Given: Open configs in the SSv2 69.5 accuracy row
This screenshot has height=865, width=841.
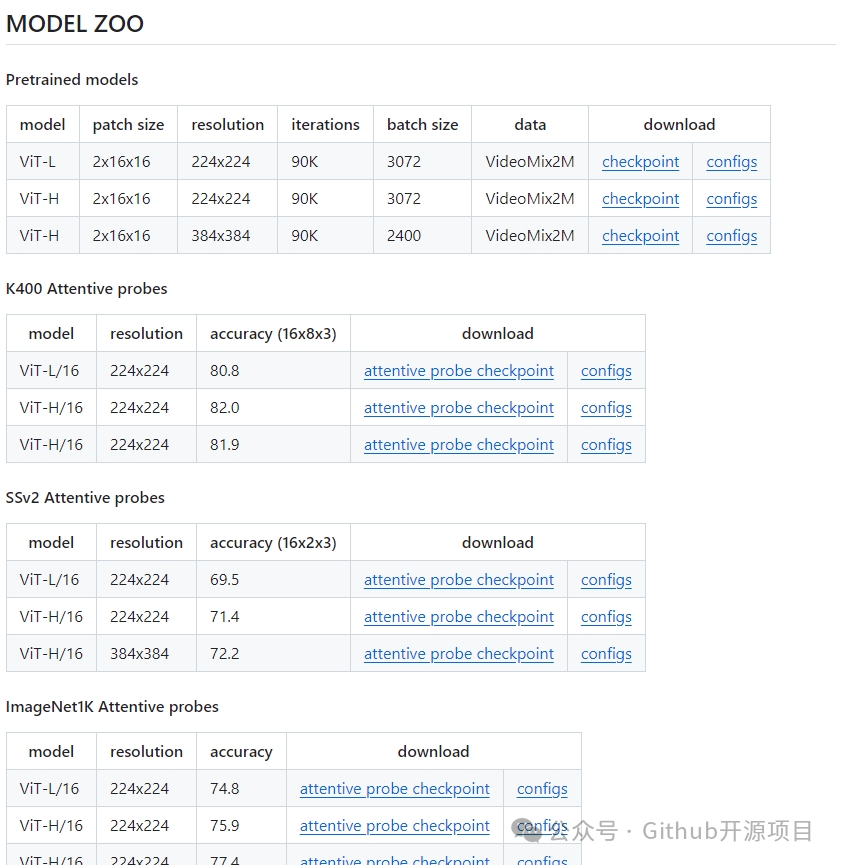Looking at the screenshot, I should 606,580.
